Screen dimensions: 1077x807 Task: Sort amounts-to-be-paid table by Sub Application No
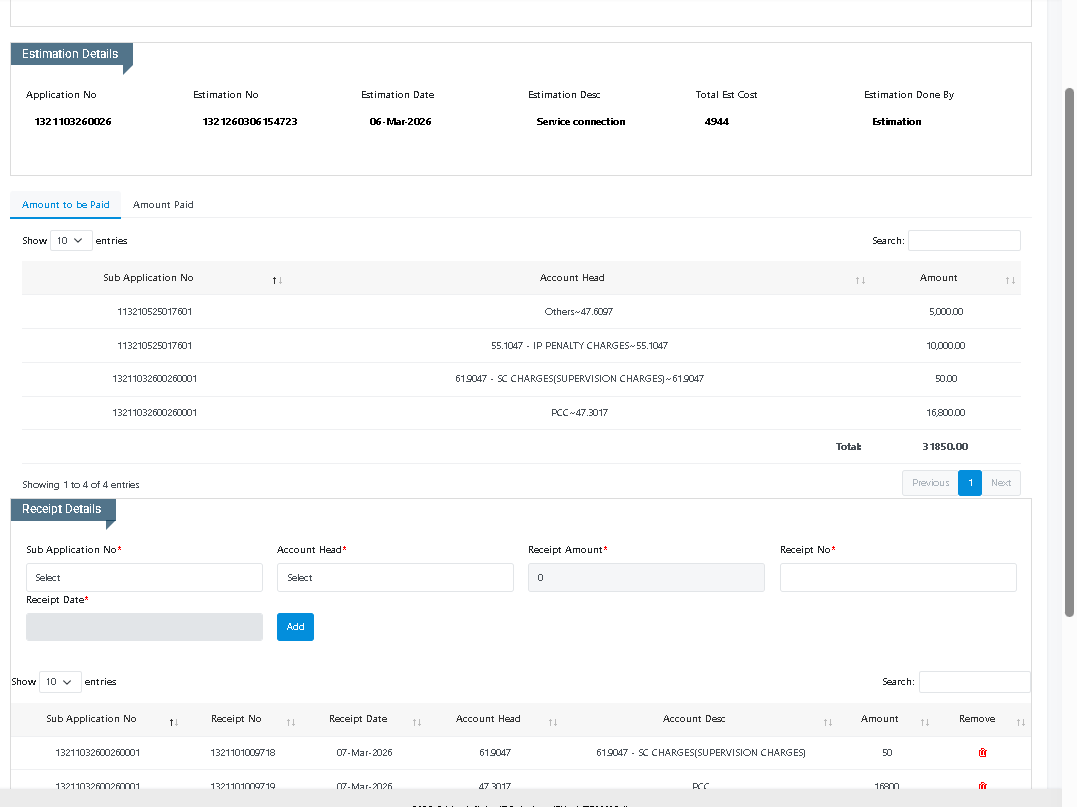click(148, 278)
